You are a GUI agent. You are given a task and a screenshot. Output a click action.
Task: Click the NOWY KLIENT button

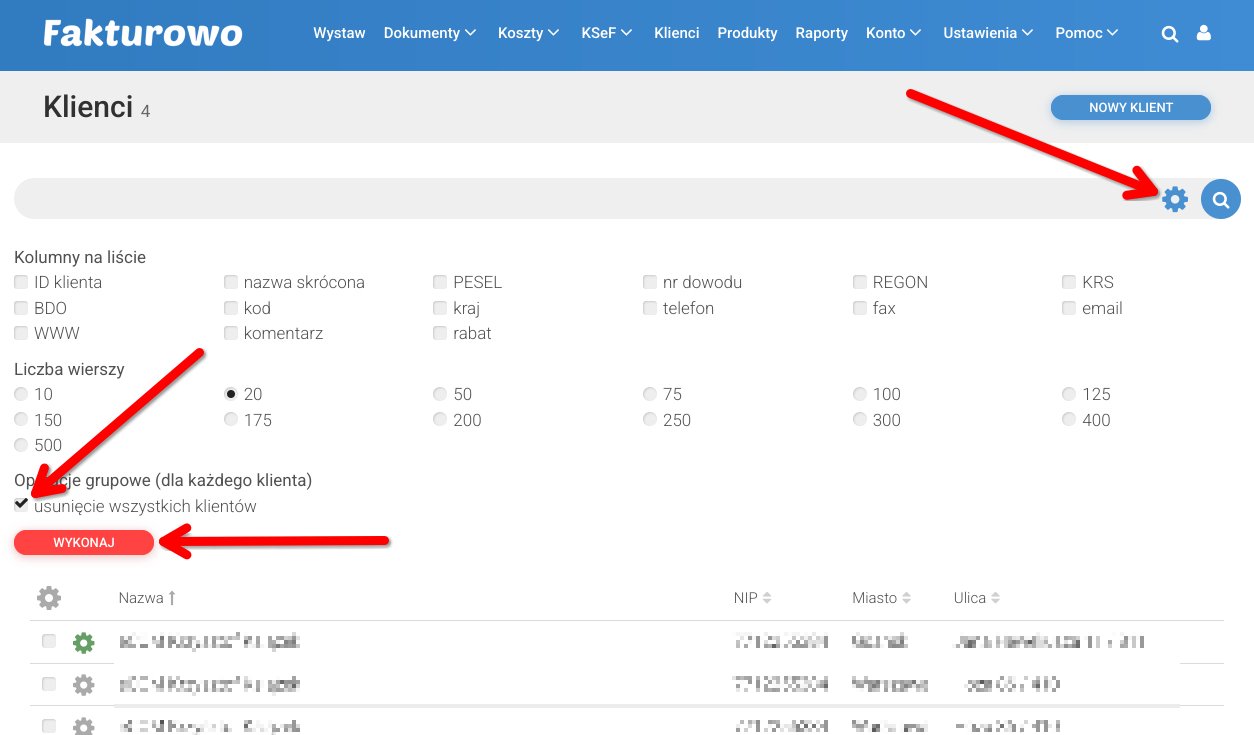tap(1130, 108)
